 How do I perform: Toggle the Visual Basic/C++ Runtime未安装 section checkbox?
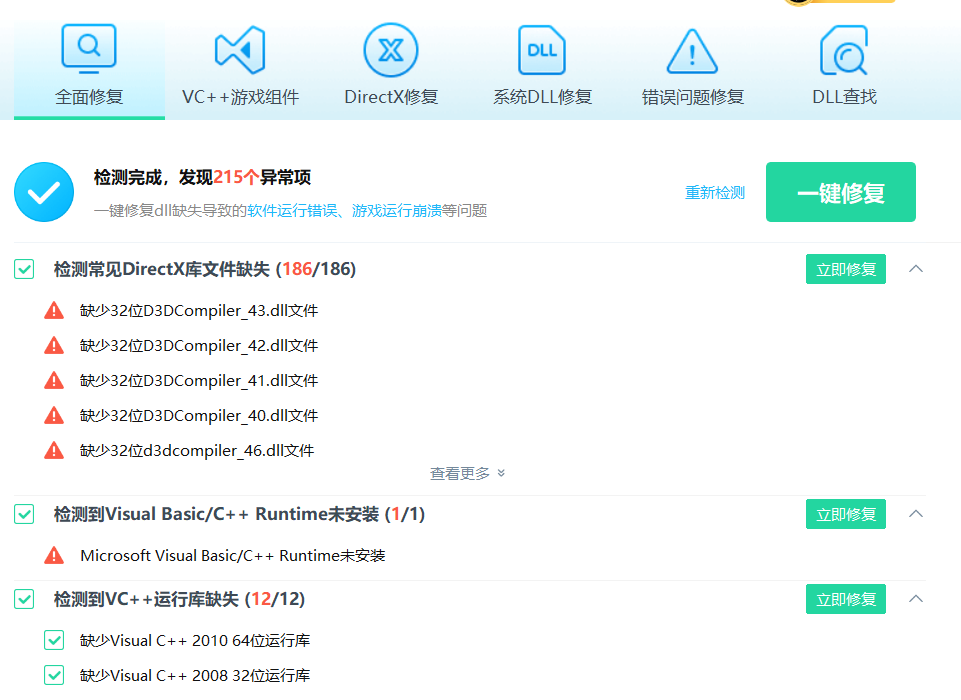[x=24, y=514]
